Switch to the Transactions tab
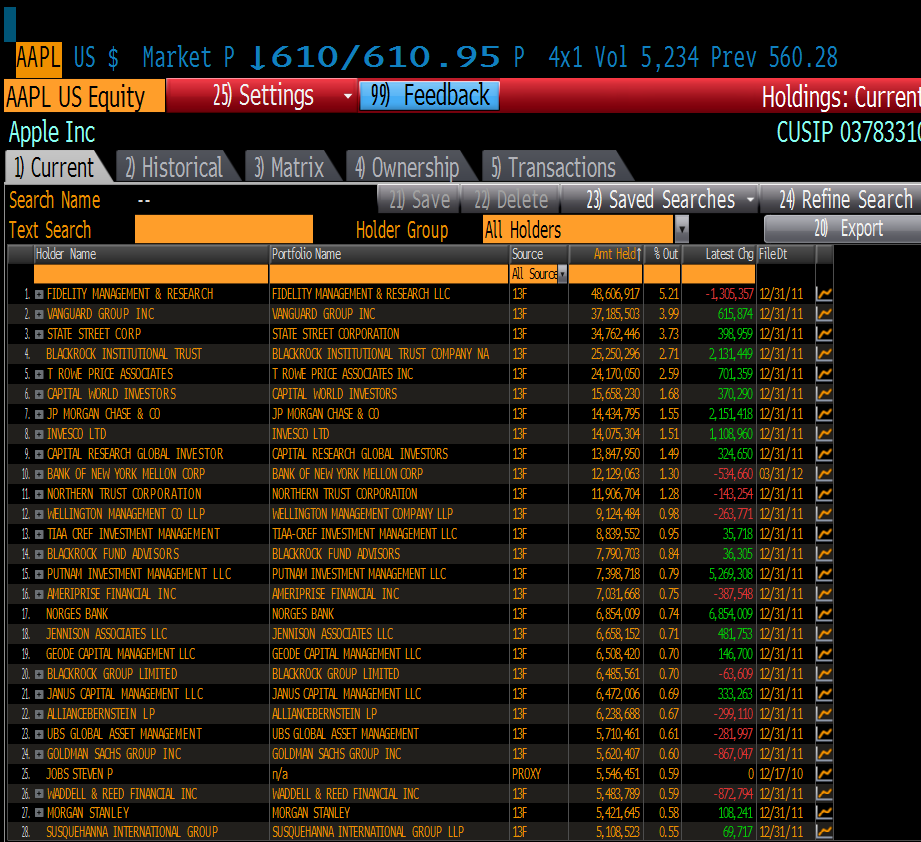 (x=553, y=168)
